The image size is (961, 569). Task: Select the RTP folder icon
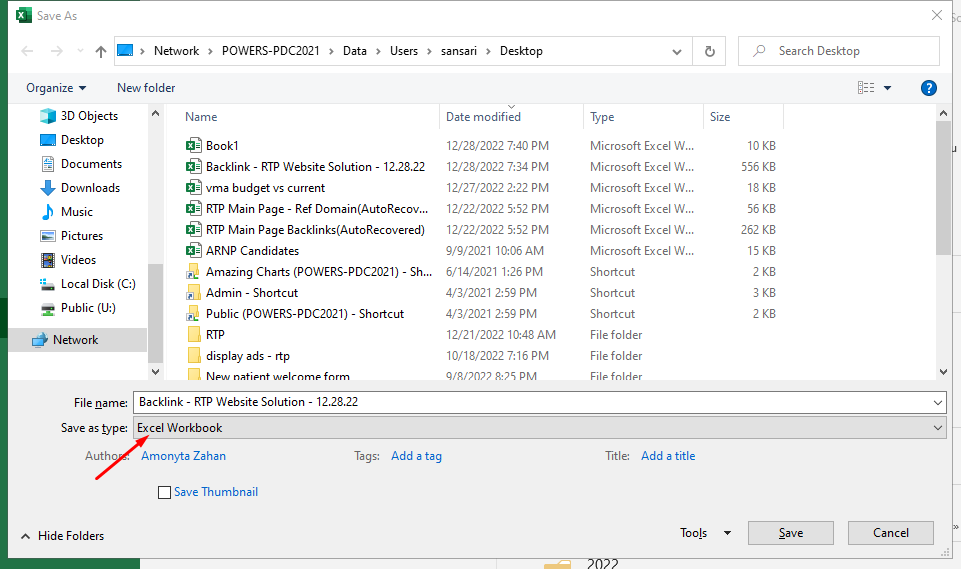[x=194, y=334]
